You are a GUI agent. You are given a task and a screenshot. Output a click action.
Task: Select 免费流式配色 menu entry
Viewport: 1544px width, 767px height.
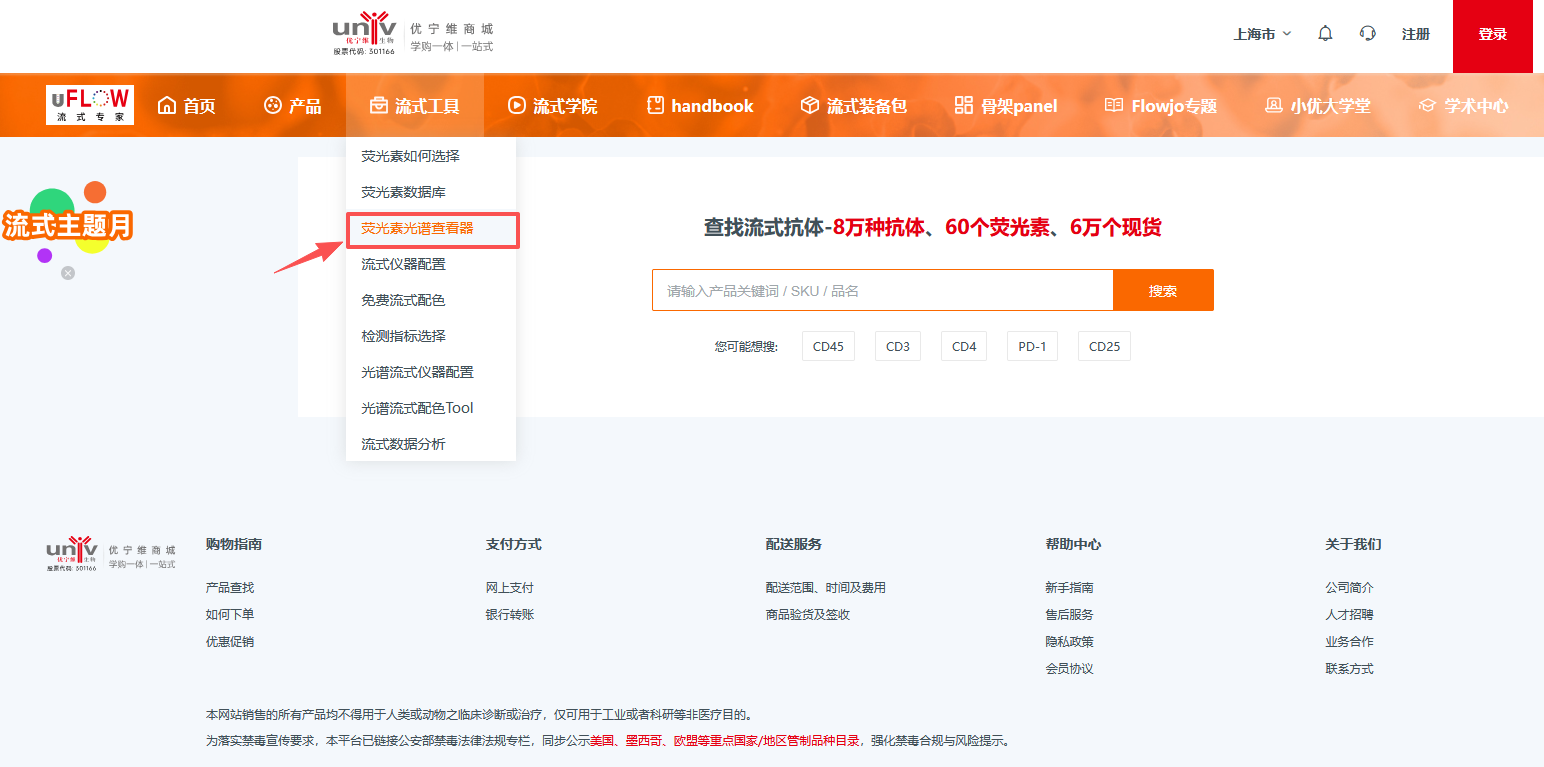pos(431,300)
